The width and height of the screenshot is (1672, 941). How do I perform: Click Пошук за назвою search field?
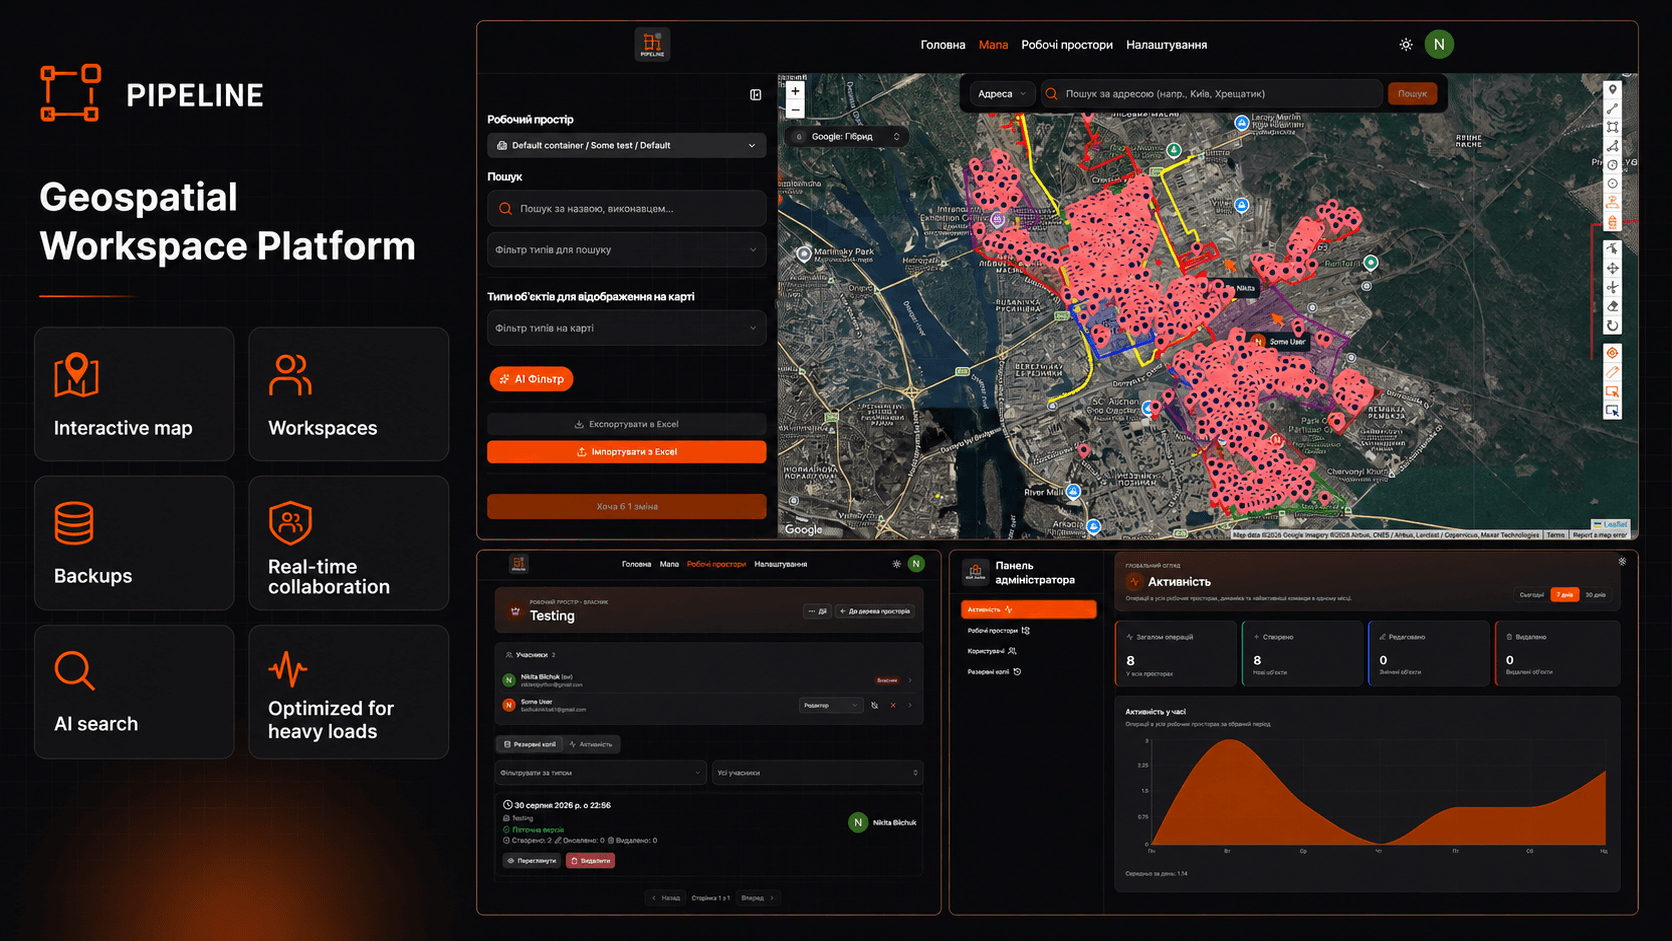[627, 209]
